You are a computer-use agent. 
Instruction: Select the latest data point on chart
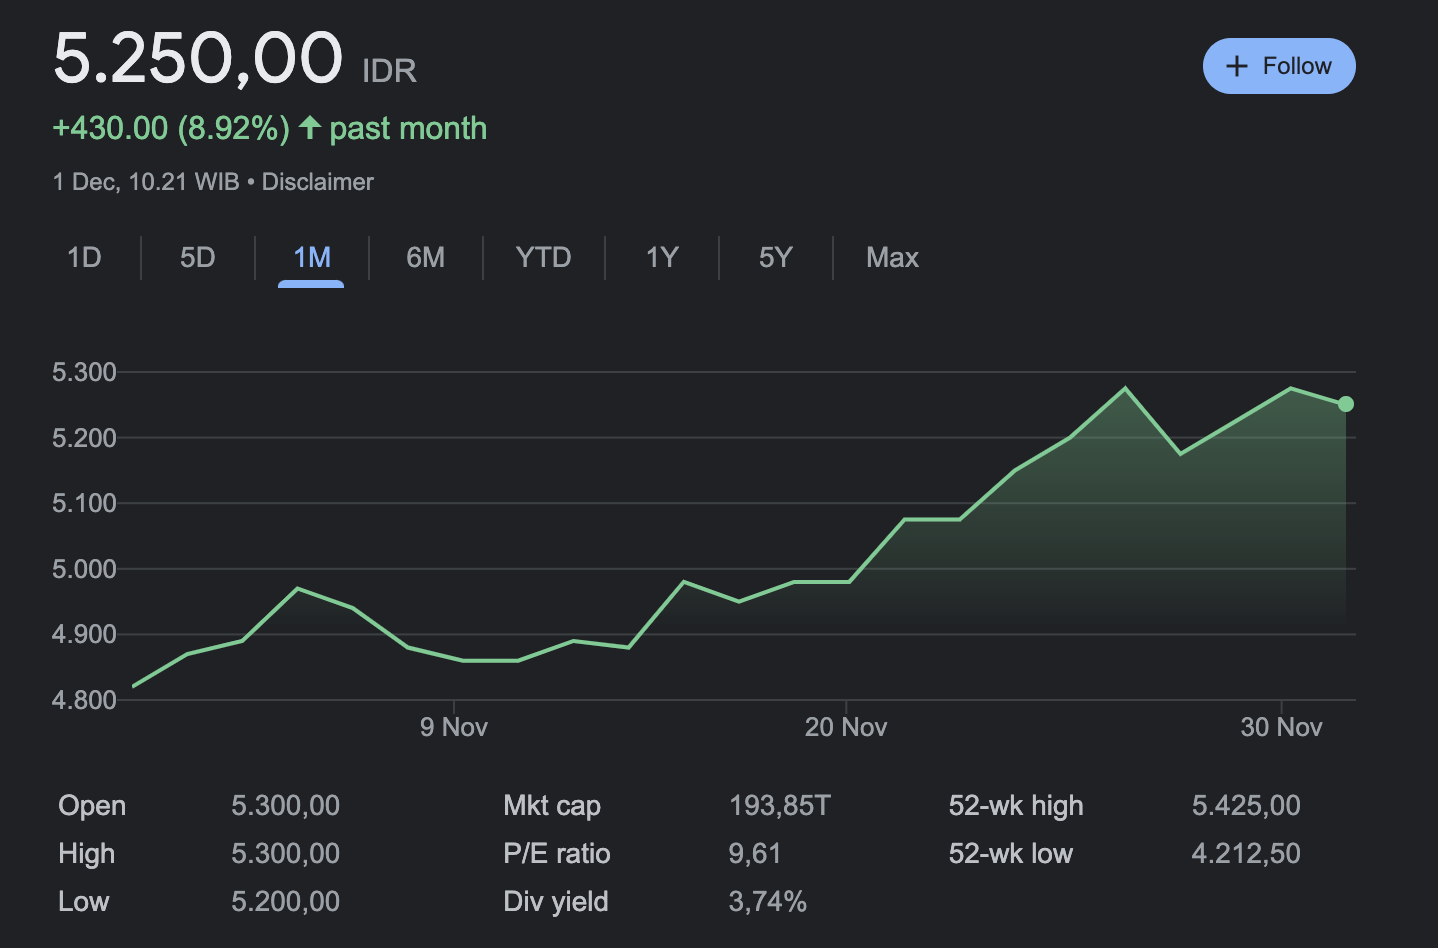coord(1346,403)
